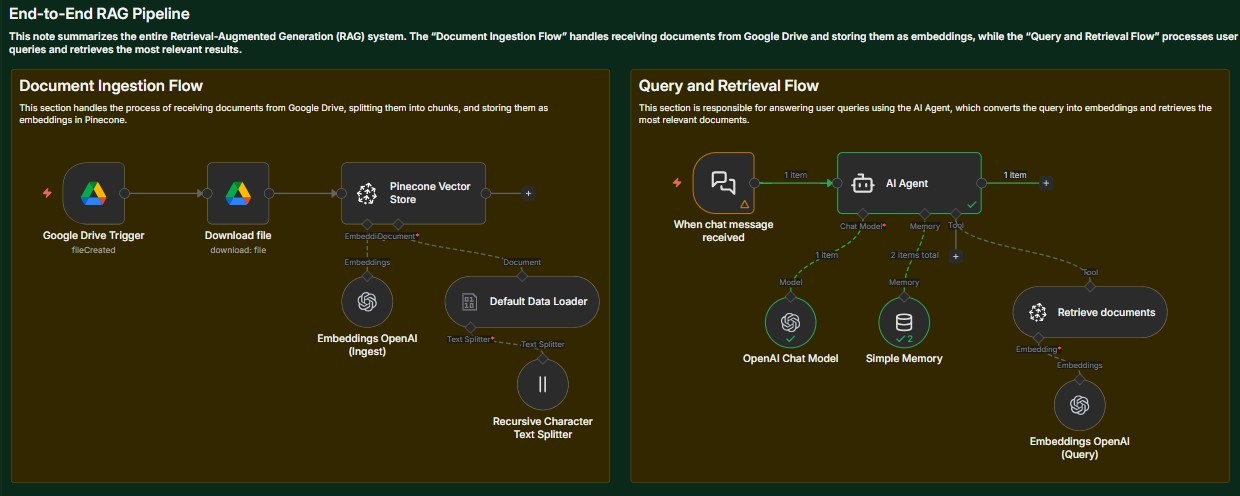Click the Pinecone Vector Store node
This screenshot has height=496, width=1240.
coord(413,193)
